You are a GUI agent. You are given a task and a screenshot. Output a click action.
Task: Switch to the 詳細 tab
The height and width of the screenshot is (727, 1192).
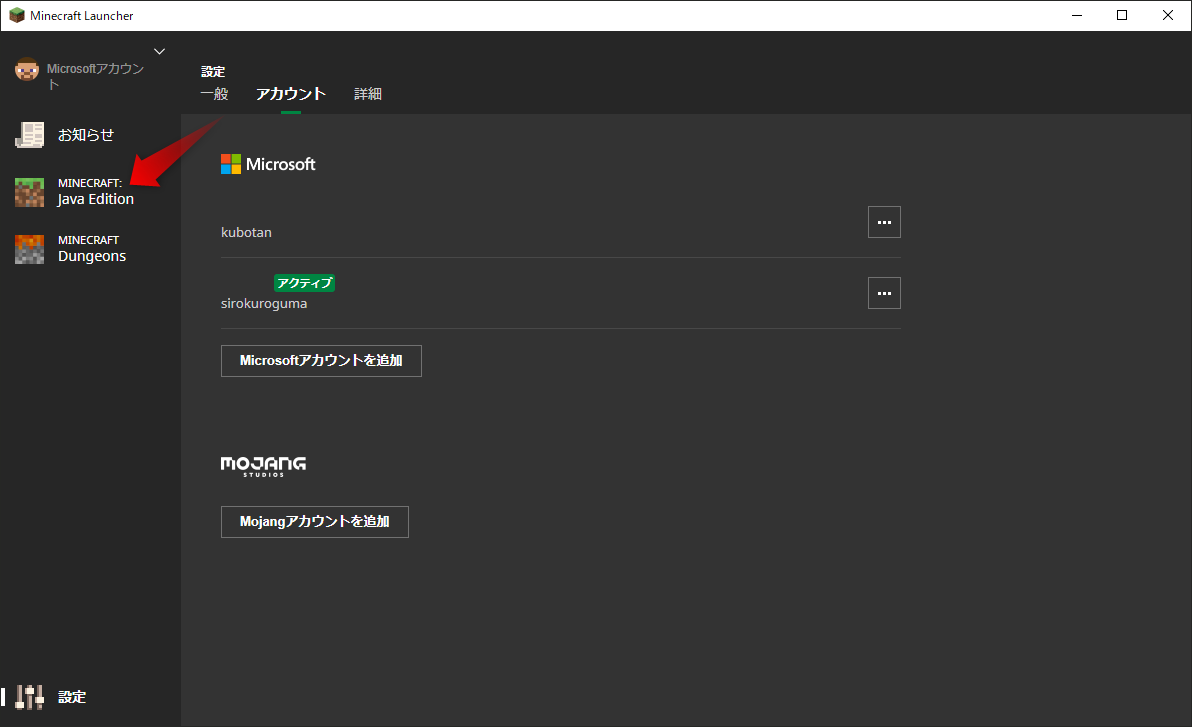tap(368, 94)
